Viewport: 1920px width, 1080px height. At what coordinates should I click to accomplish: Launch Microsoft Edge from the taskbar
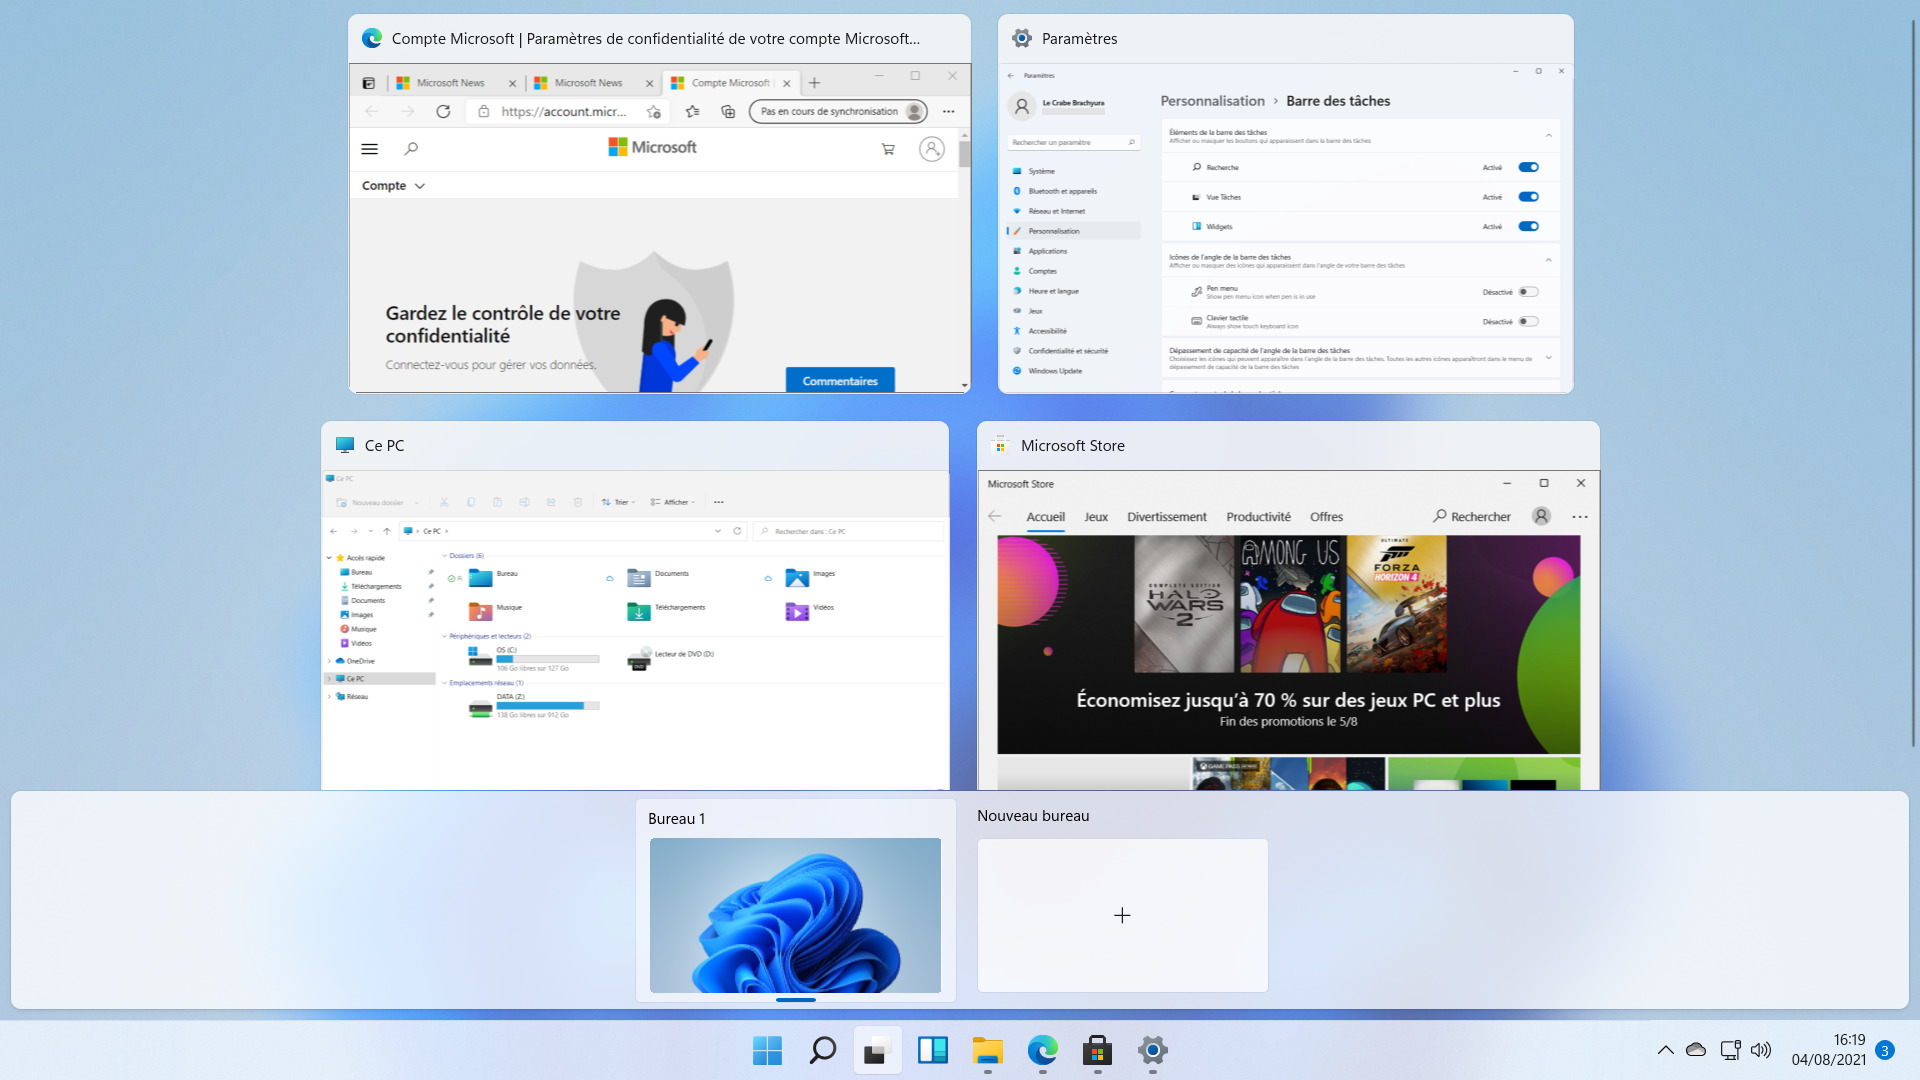point(1042,1050)
